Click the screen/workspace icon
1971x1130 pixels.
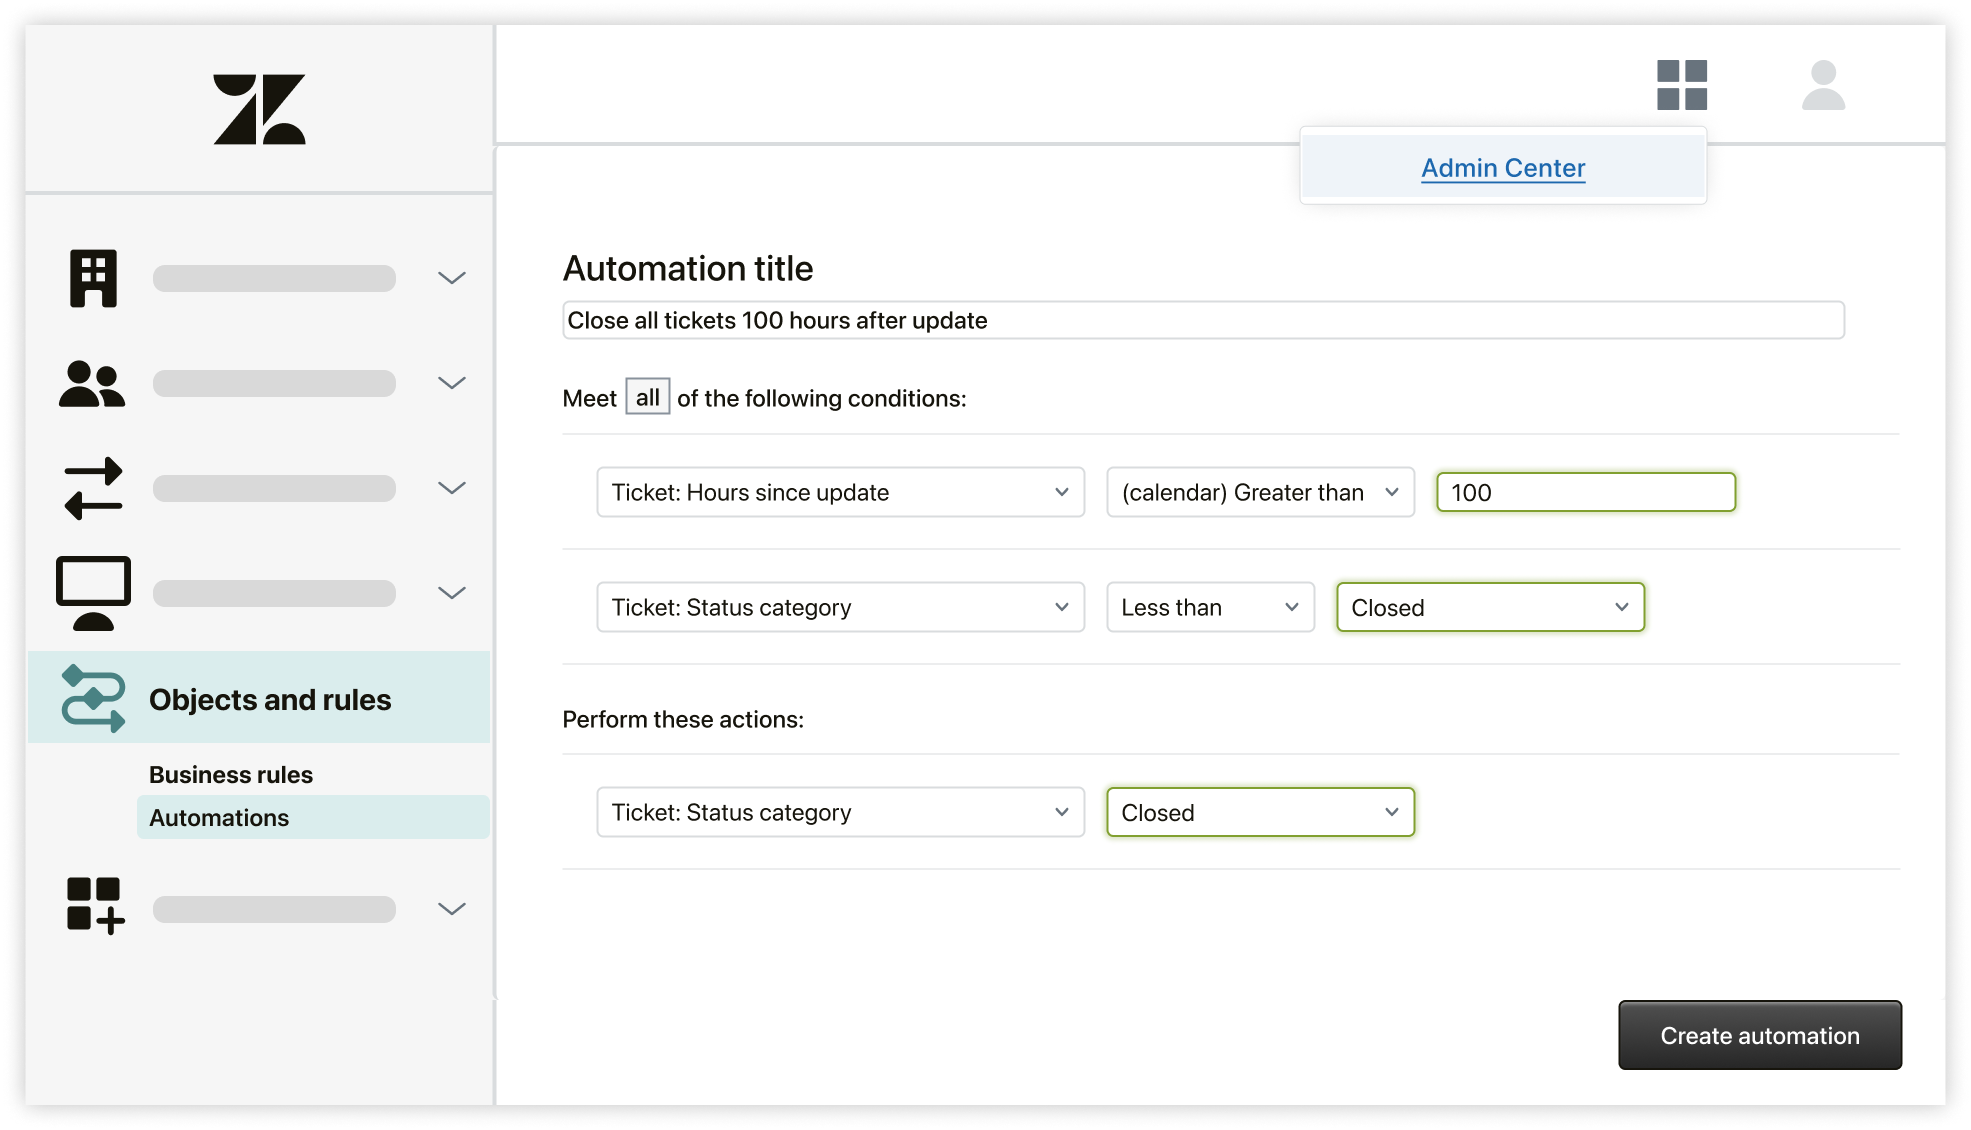coord(92,591)
